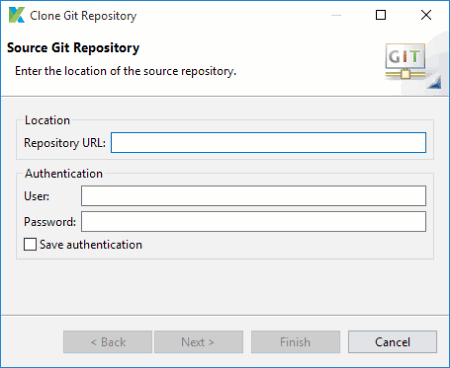Screen dimensions: 450x368
Task: Click the 'Authentication' group label
Action: 64,173
